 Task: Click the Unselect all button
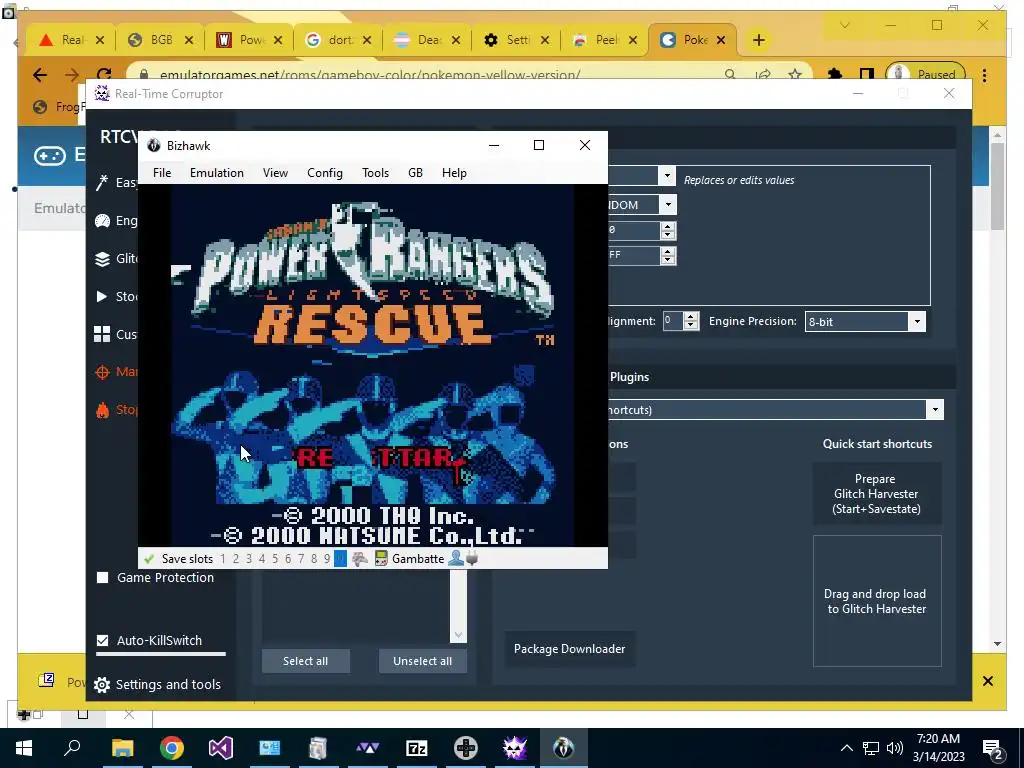[x=423, y=661]
